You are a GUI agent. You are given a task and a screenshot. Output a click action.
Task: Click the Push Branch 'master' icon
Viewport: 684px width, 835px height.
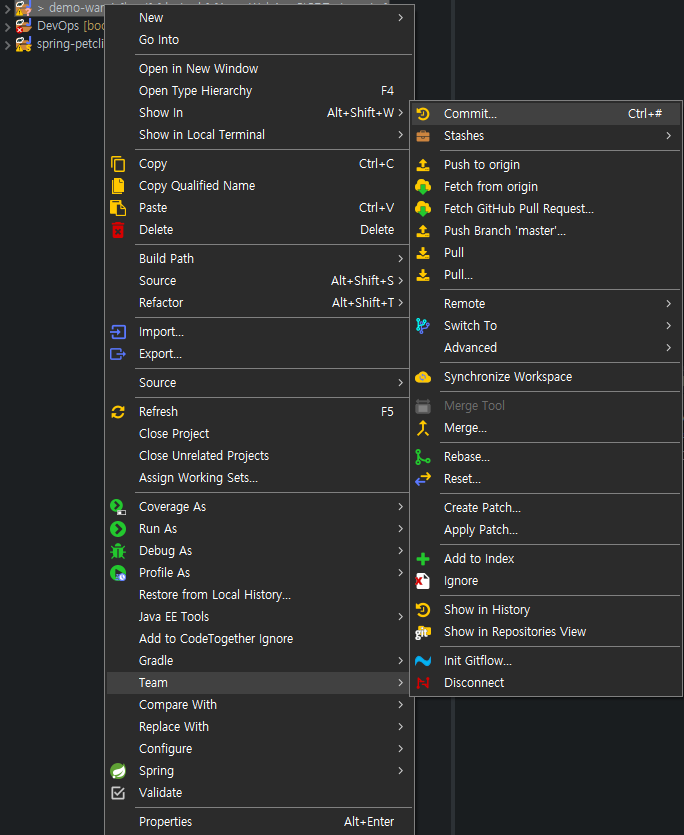[x=423, y=231]
